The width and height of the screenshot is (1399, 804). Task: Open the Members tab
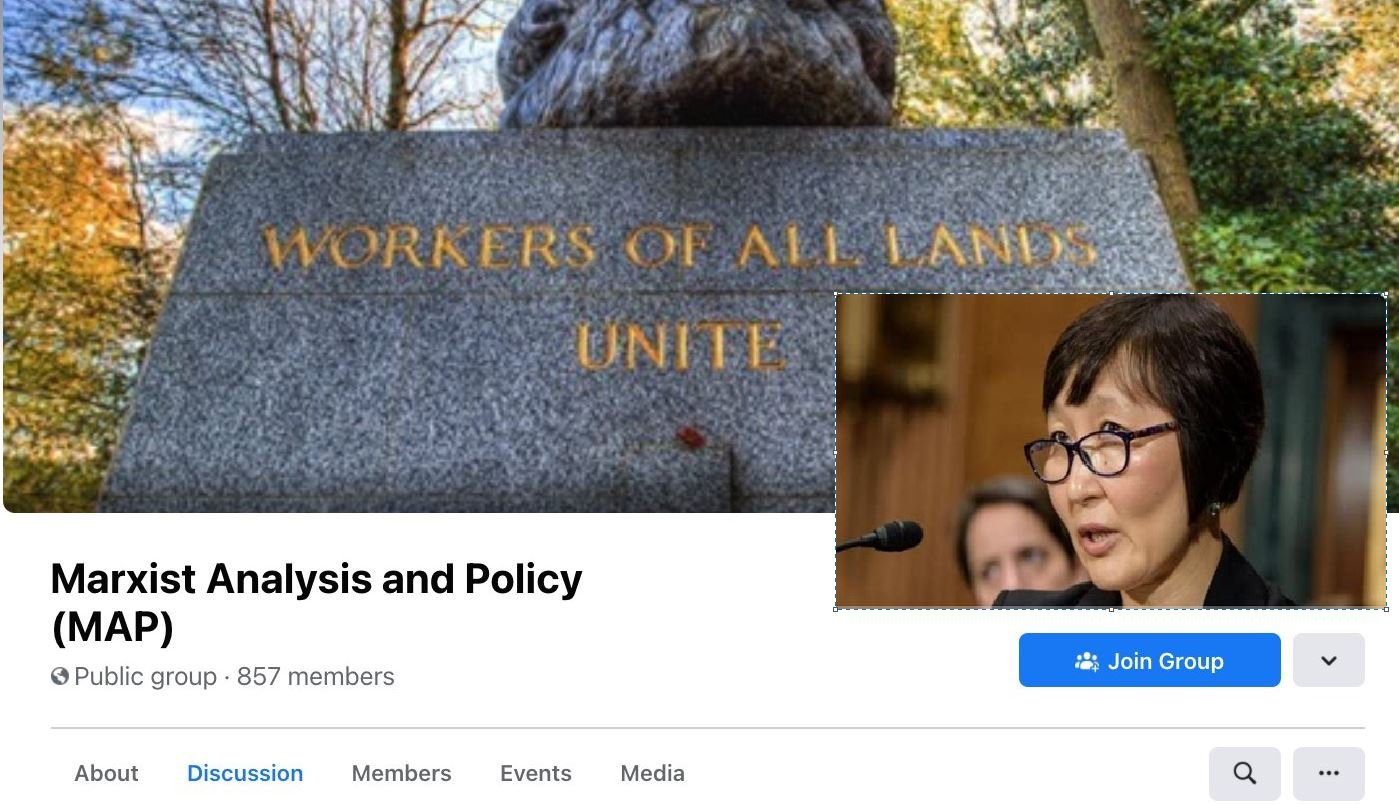click(x=401, y=773)
